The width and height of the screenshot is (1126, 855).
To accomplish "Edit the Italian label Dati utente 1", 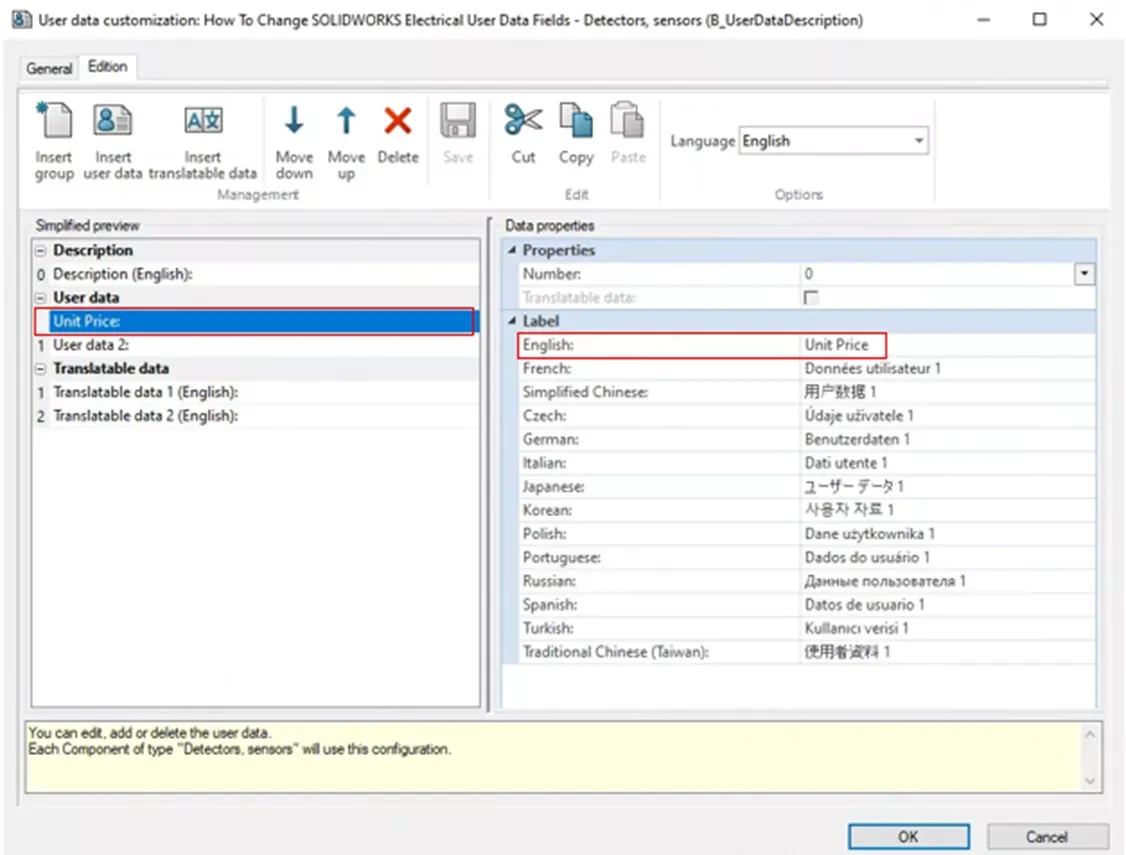I will tap(946, 463).
